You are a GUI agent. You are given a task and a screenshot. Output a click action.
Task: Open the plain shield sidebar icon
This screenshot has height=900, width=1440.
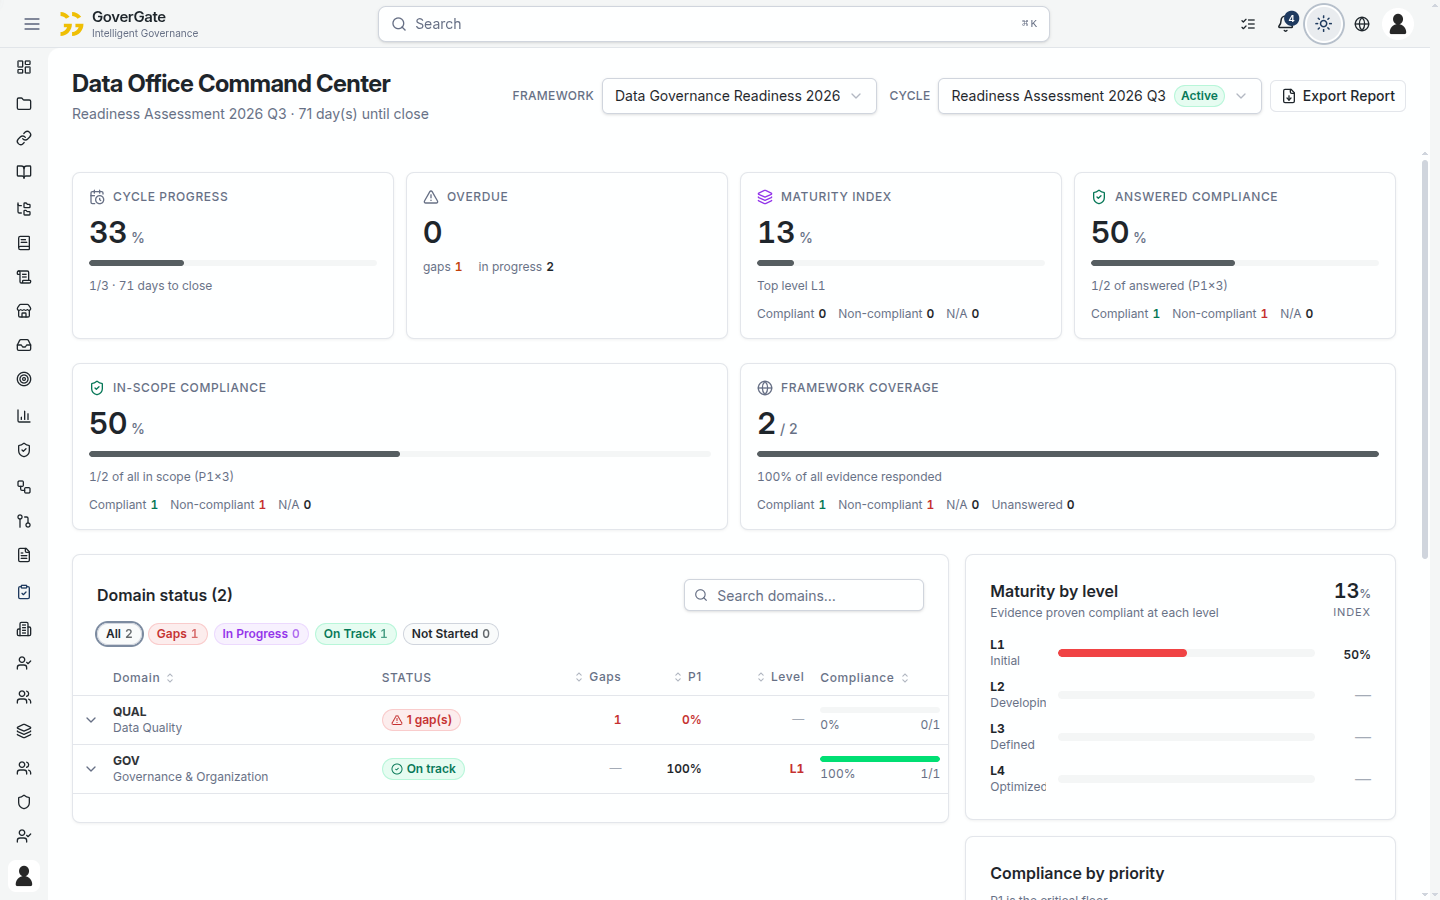click(x=24, y=802)
